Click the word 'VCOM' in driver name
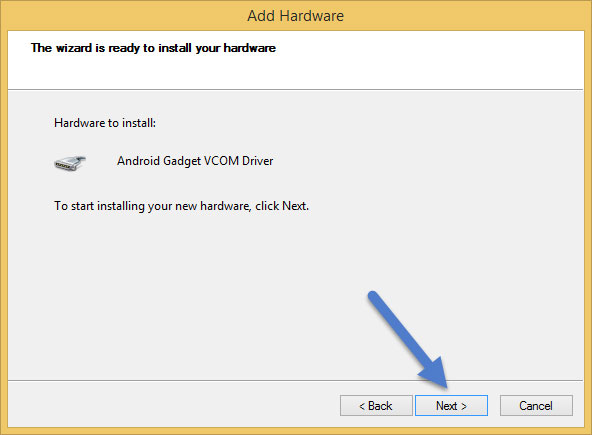Viewport: 592px width, 435px height. (221, 161)
